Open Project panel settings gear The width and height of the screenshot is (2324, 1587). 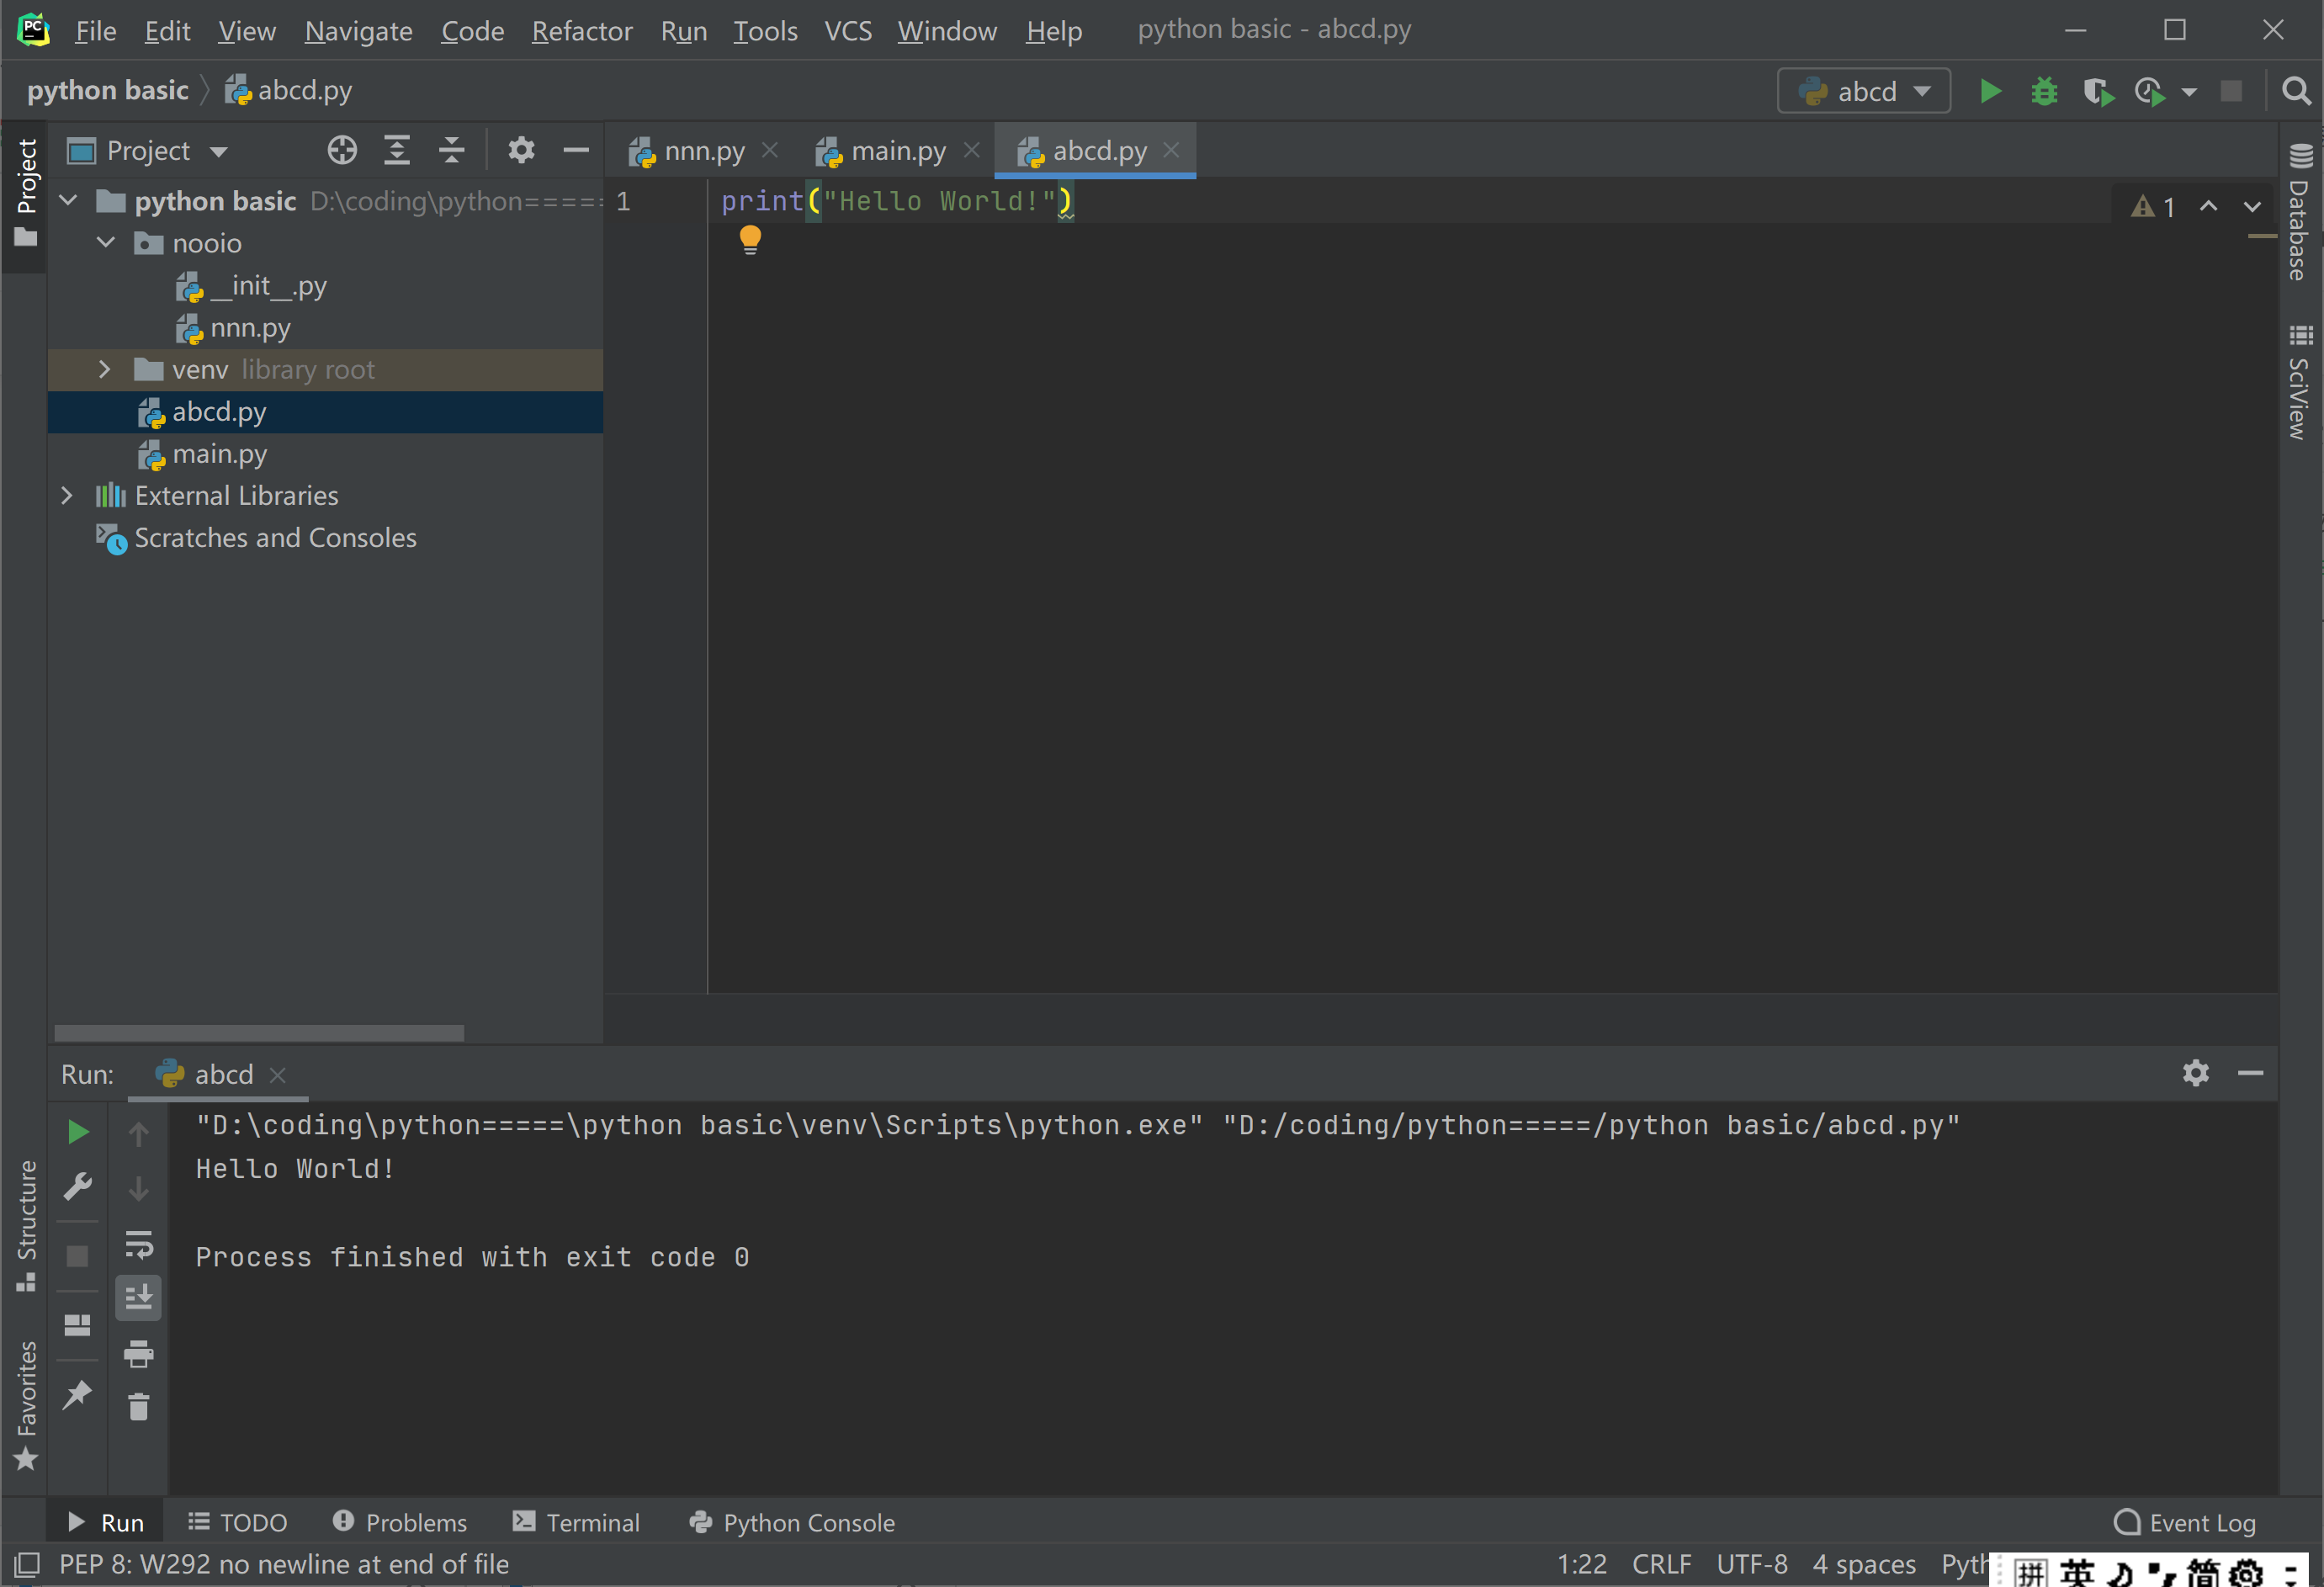tap(521, 150)
